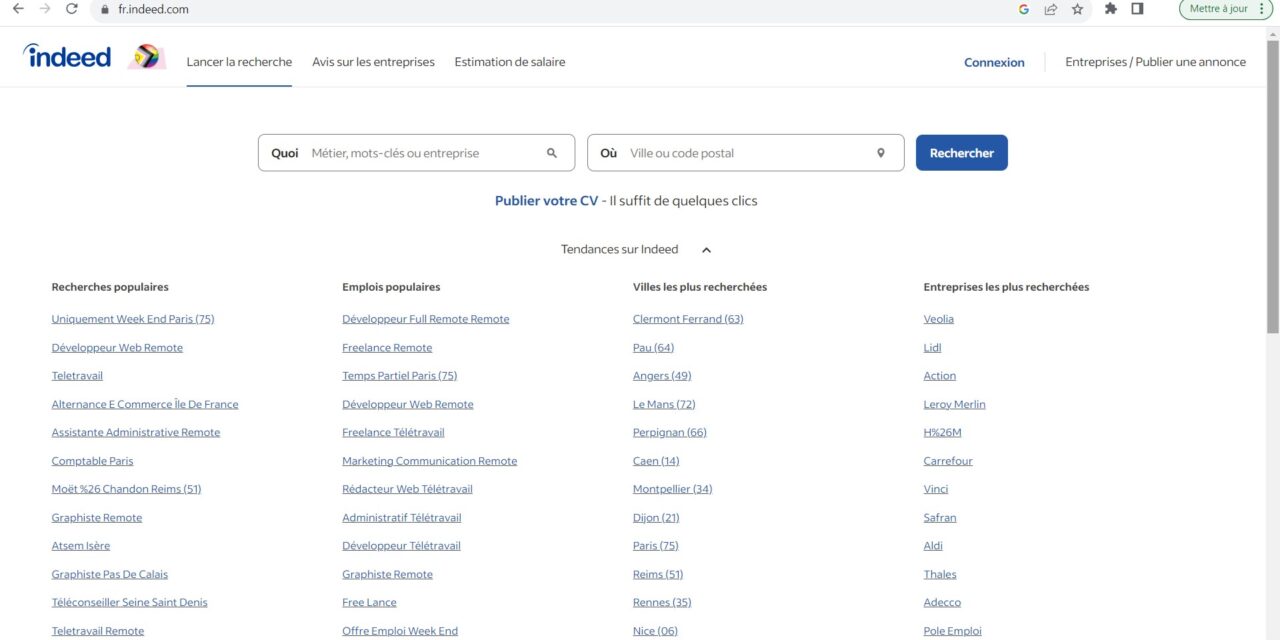Open Entreprises / Publier une annonce
Screen dimensions: 1280x640
[x=1155, y=62]
